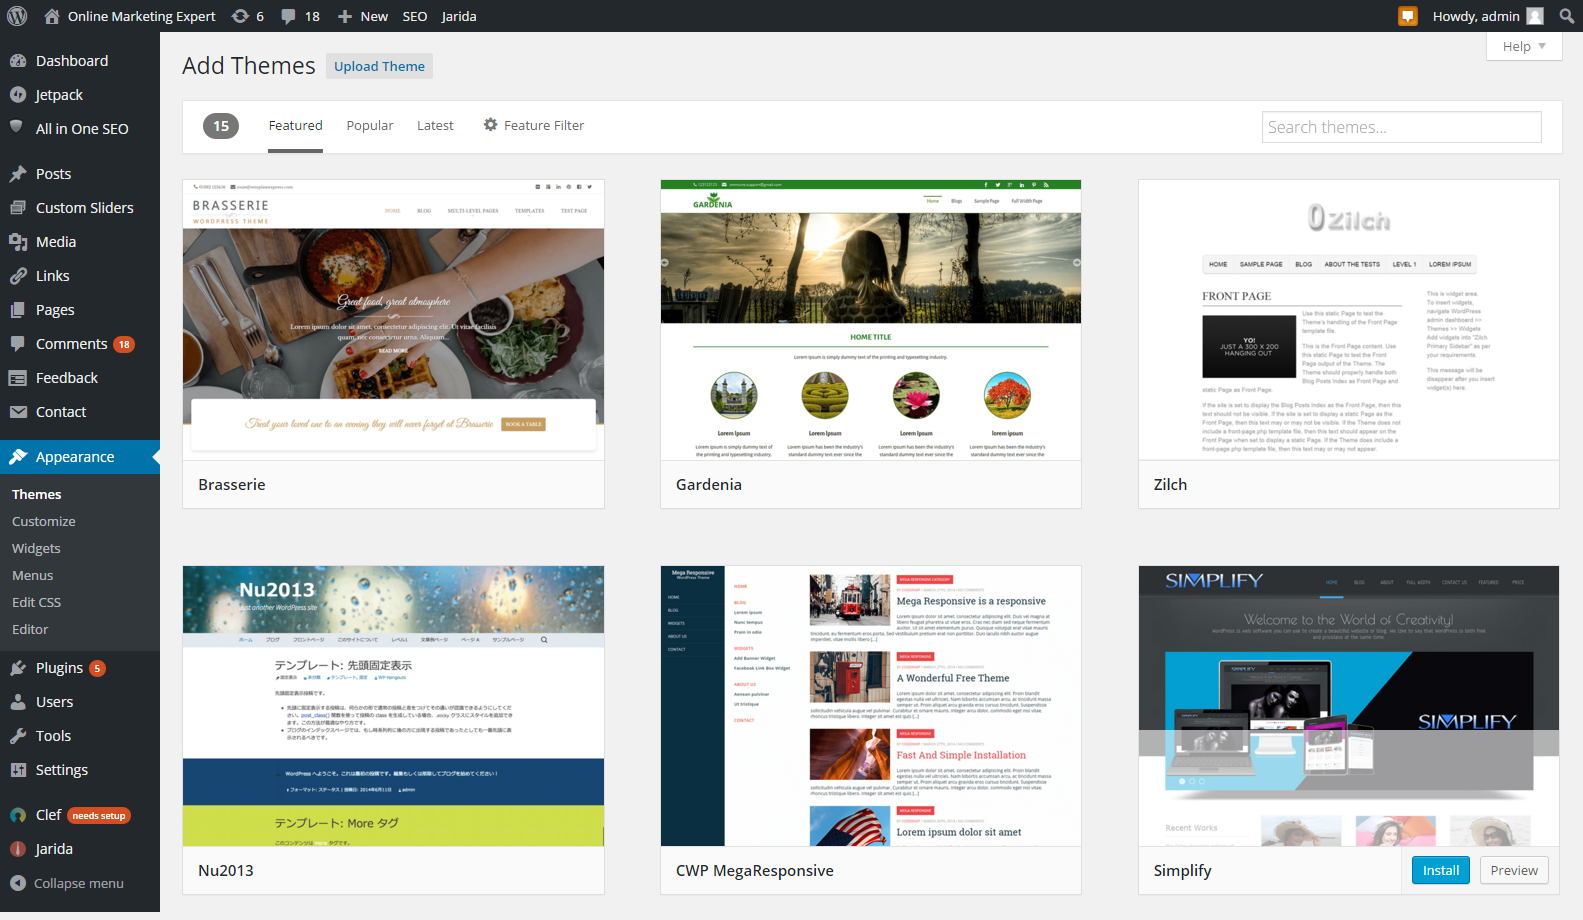
Task: Click the Pages icon in sidebar
Action: coord(18,310)
